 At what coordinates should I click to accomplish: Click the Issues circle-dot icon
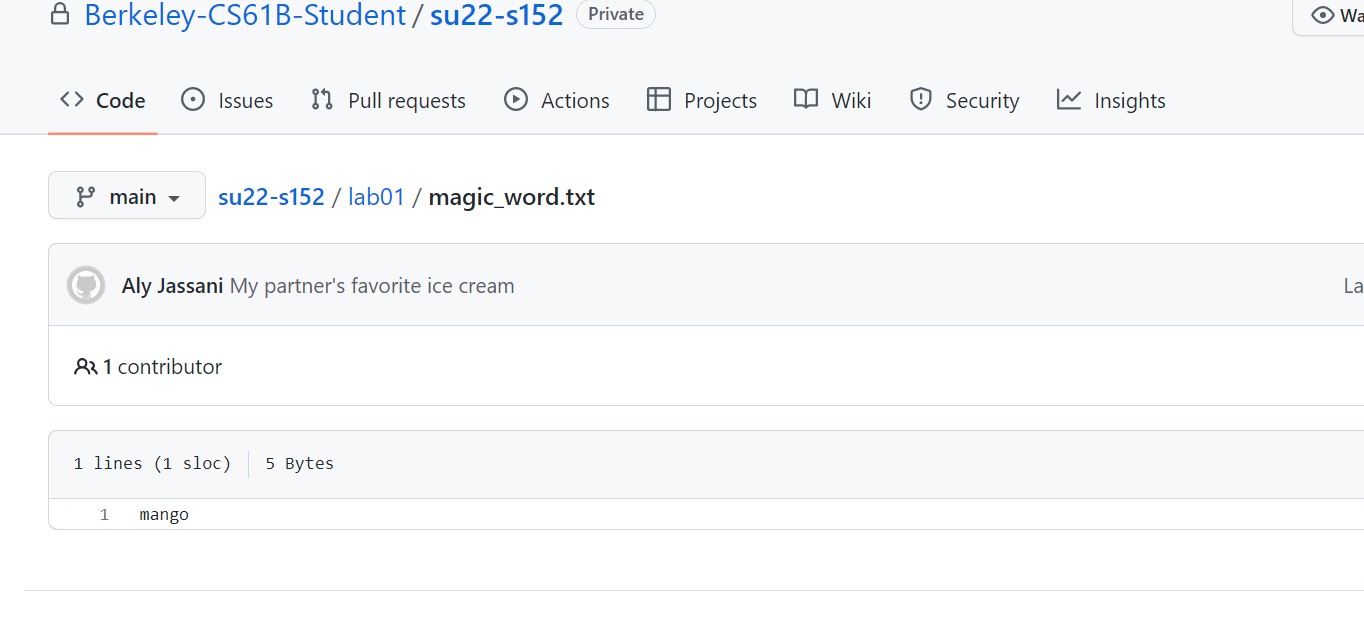[x=193, y=100]
